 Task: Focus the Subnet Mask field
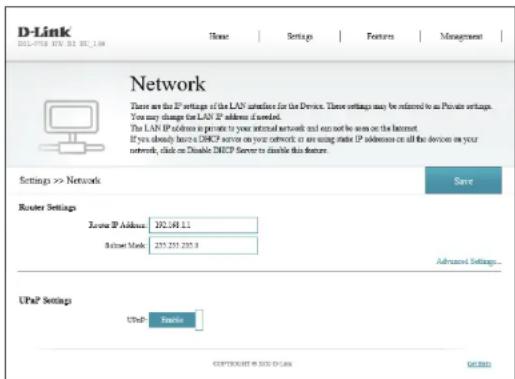(203, 246)
